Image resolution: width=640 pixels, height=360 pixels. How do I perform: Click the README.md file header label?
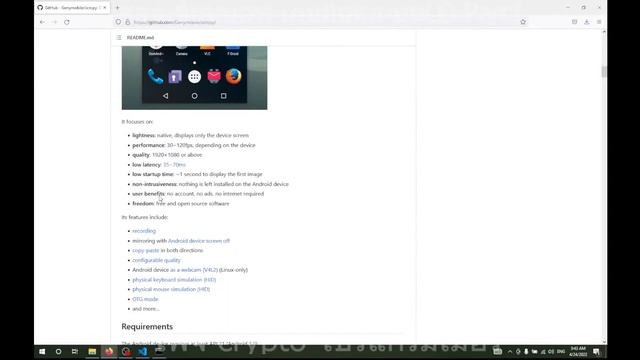(x=140, y=38)
